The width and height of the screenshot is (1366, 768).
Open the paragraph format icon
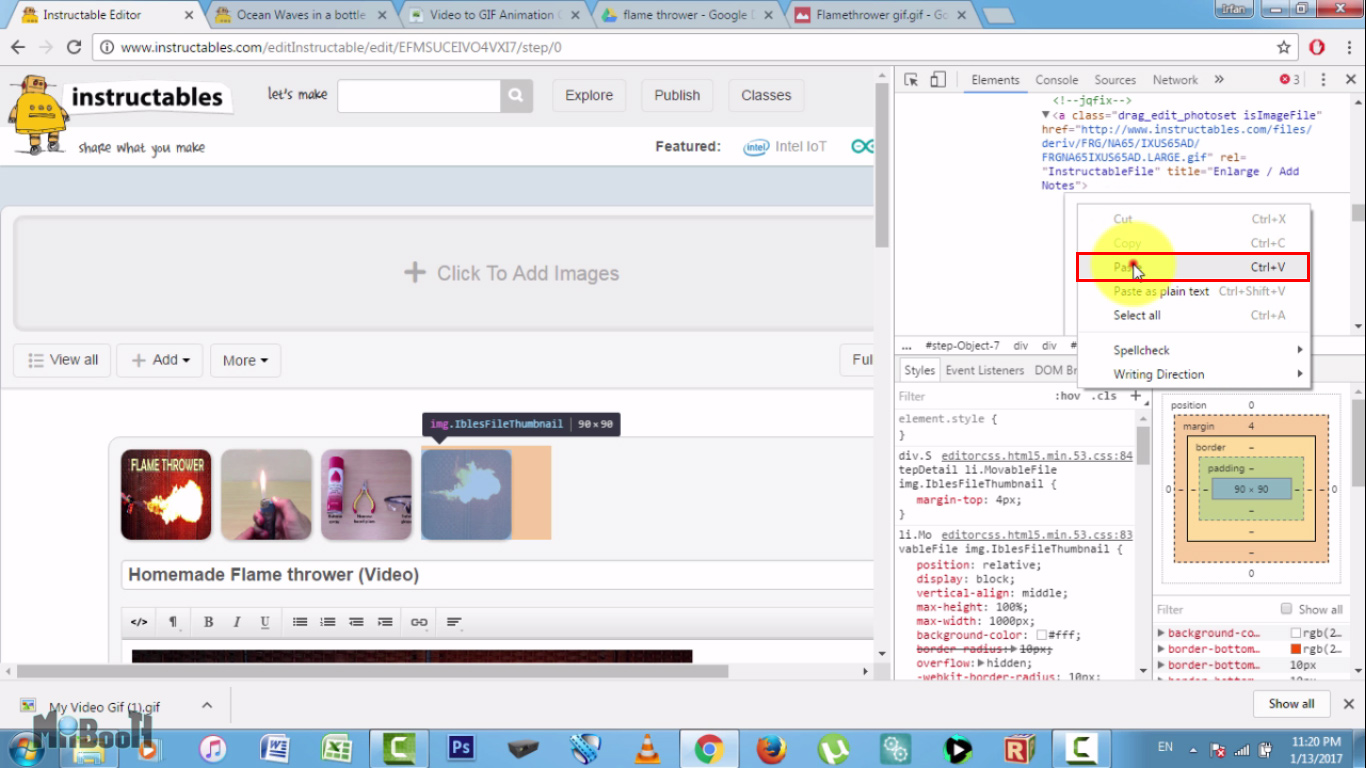pyautogui.click(x=173, y=622)
